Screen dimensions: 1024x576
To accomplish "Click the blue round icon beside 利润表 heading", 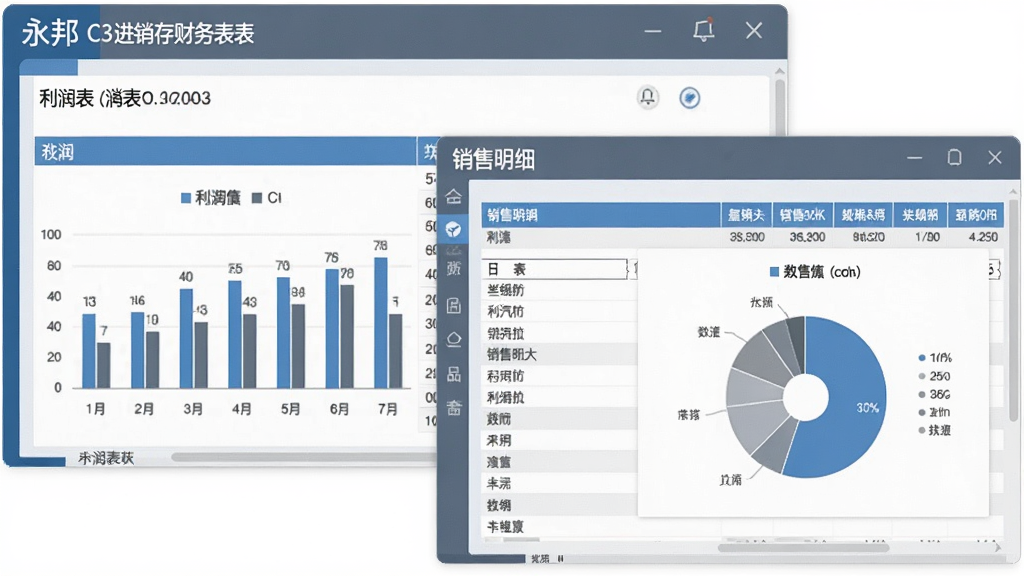I will coord(690,98).
